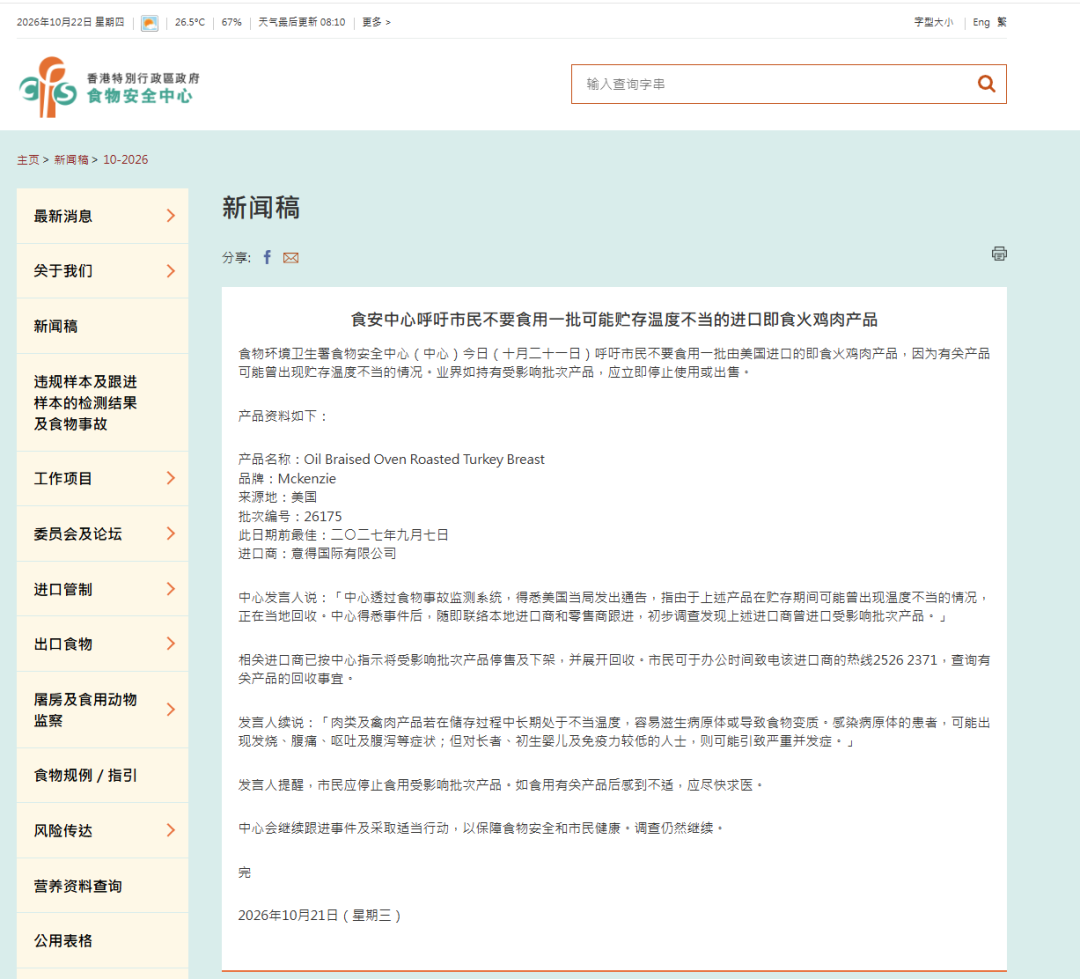Click 更多 > weather link

pyautogui.click(x=377, y=22)
